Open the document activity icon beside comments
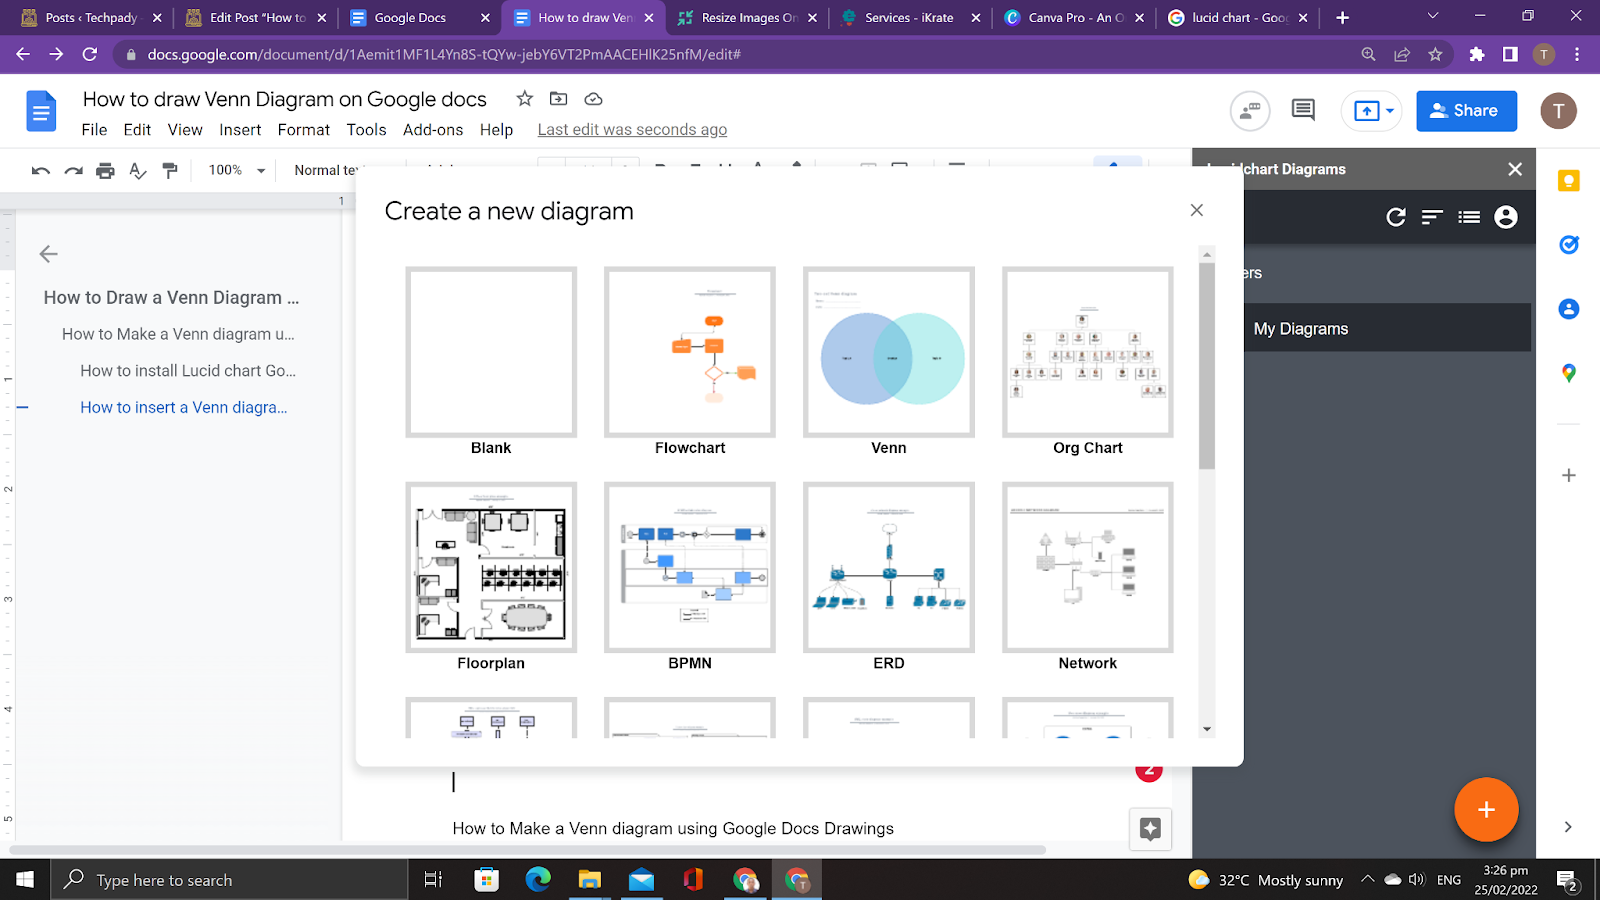The image size is (1600, 900). coord(1250,111)
